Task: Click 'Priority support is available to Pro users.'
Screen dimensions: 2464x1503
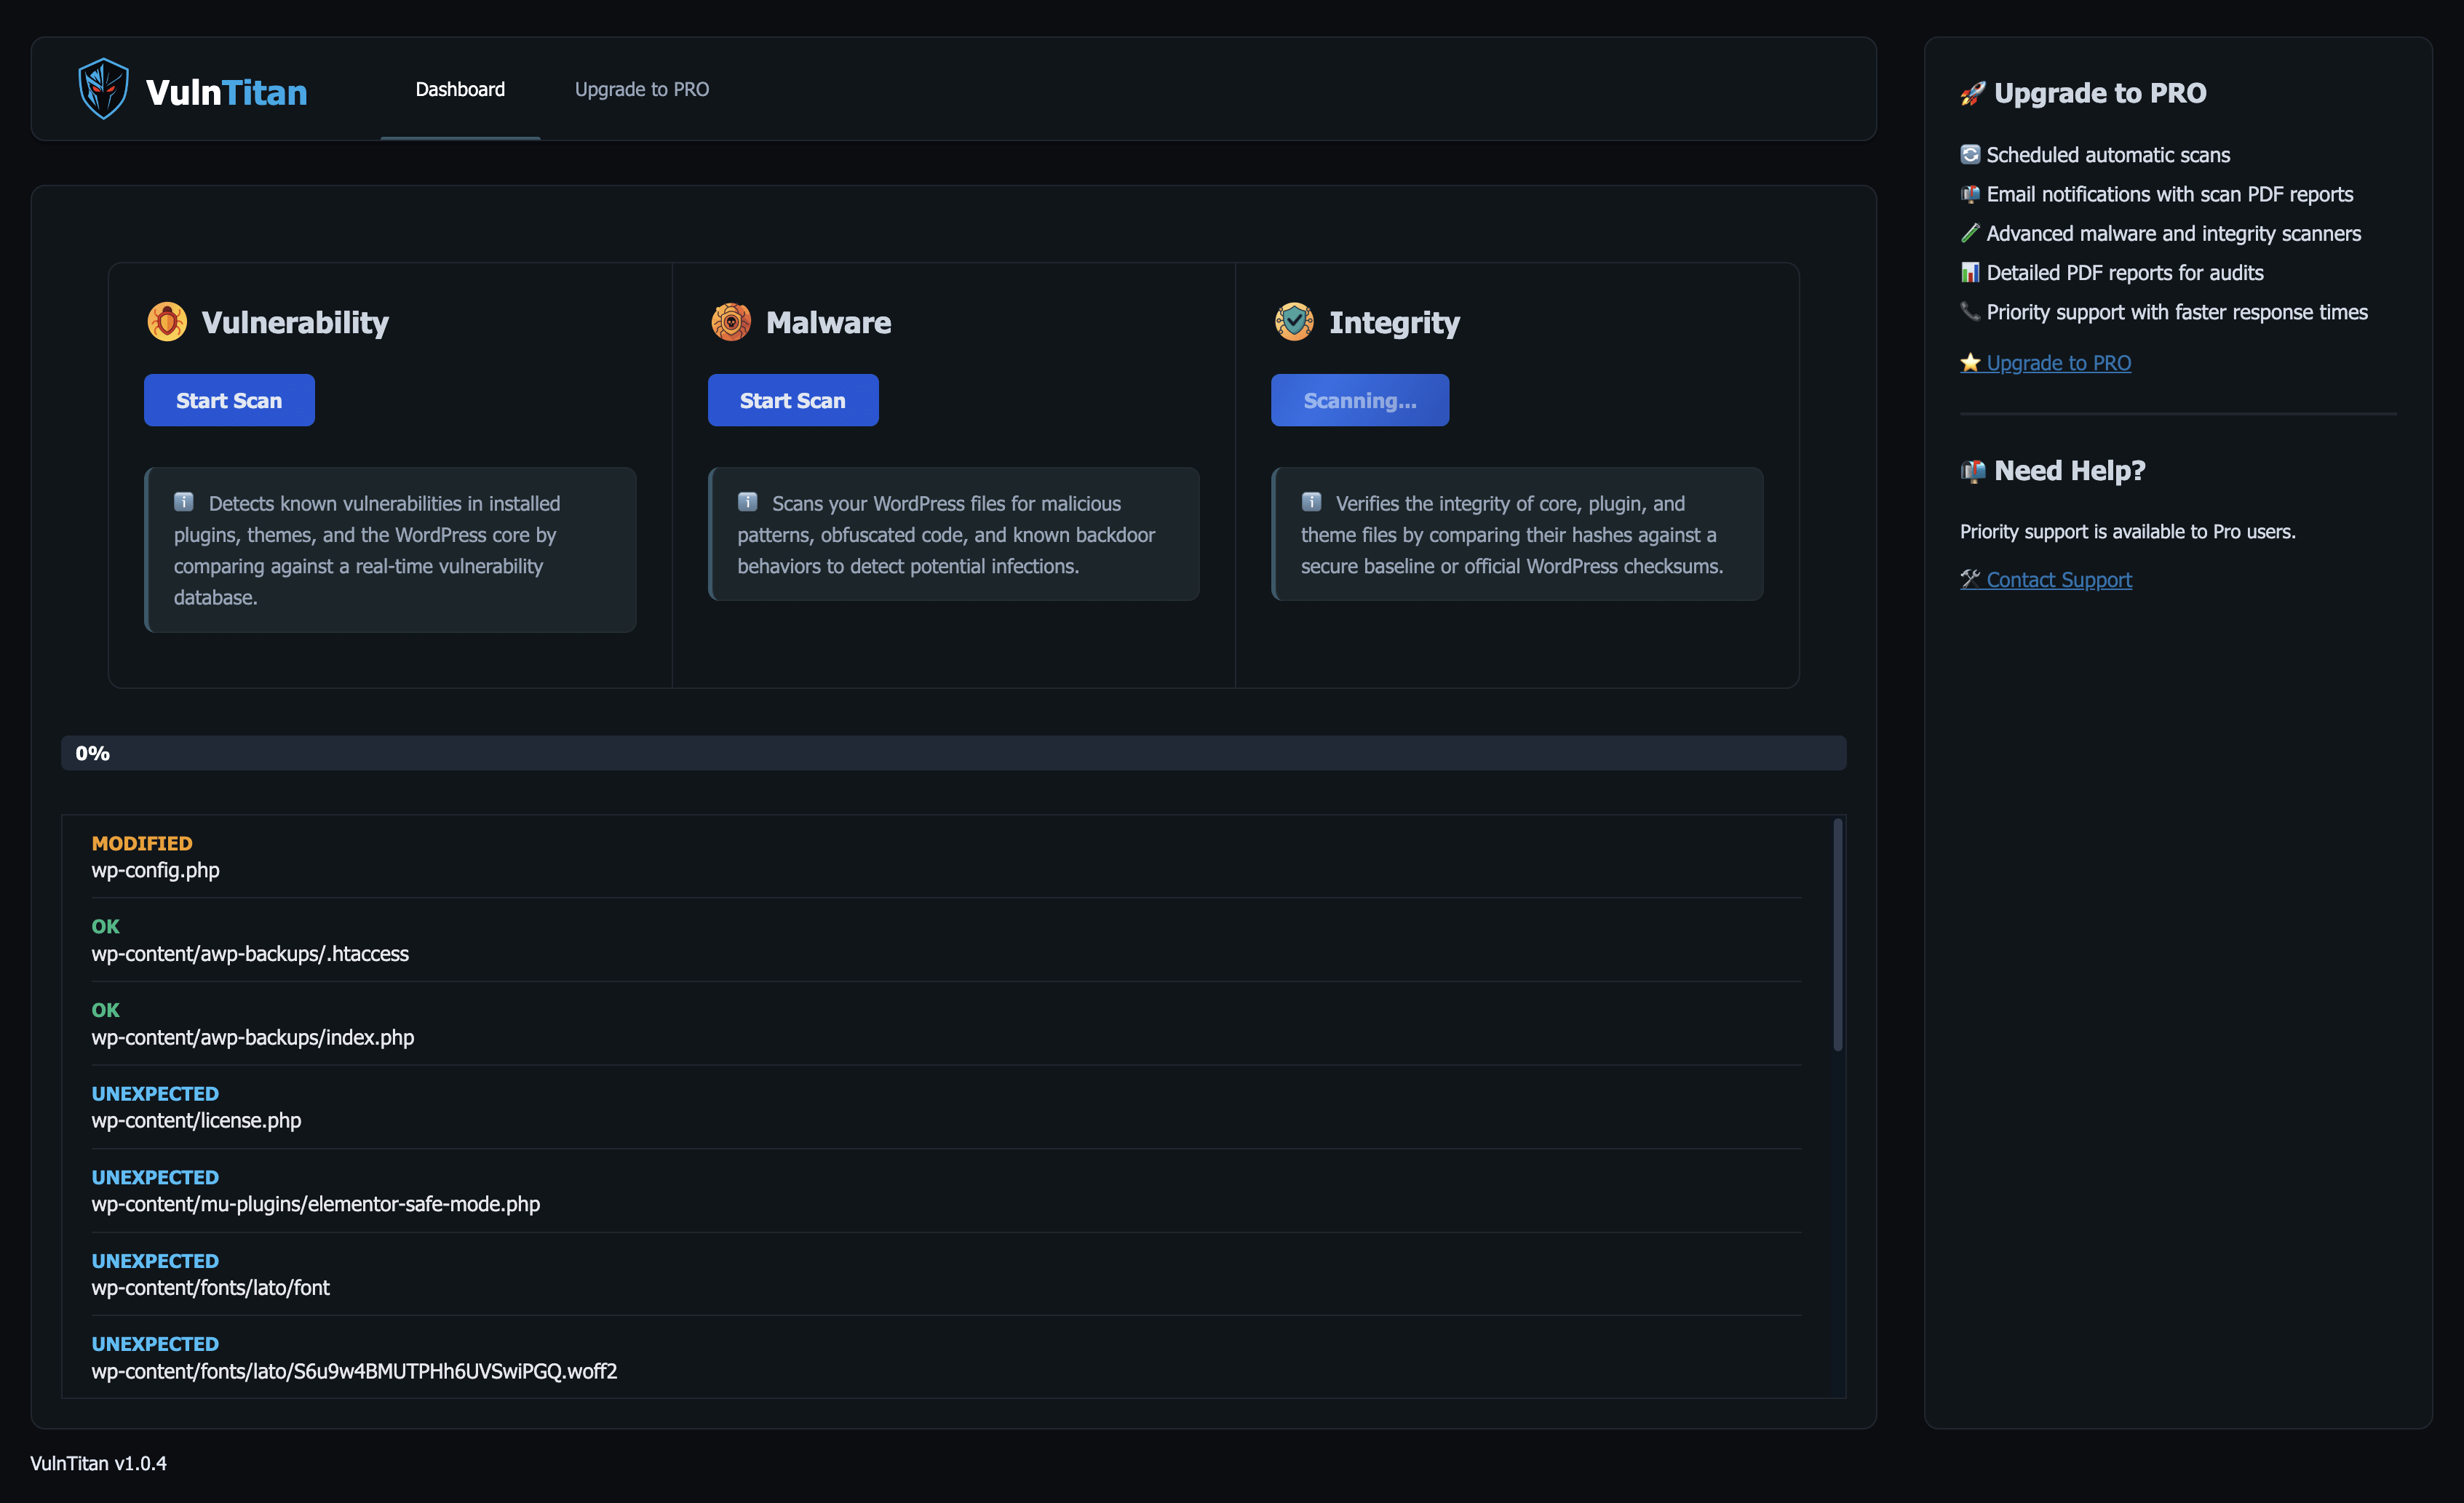Action: [x=2127, y=531]
